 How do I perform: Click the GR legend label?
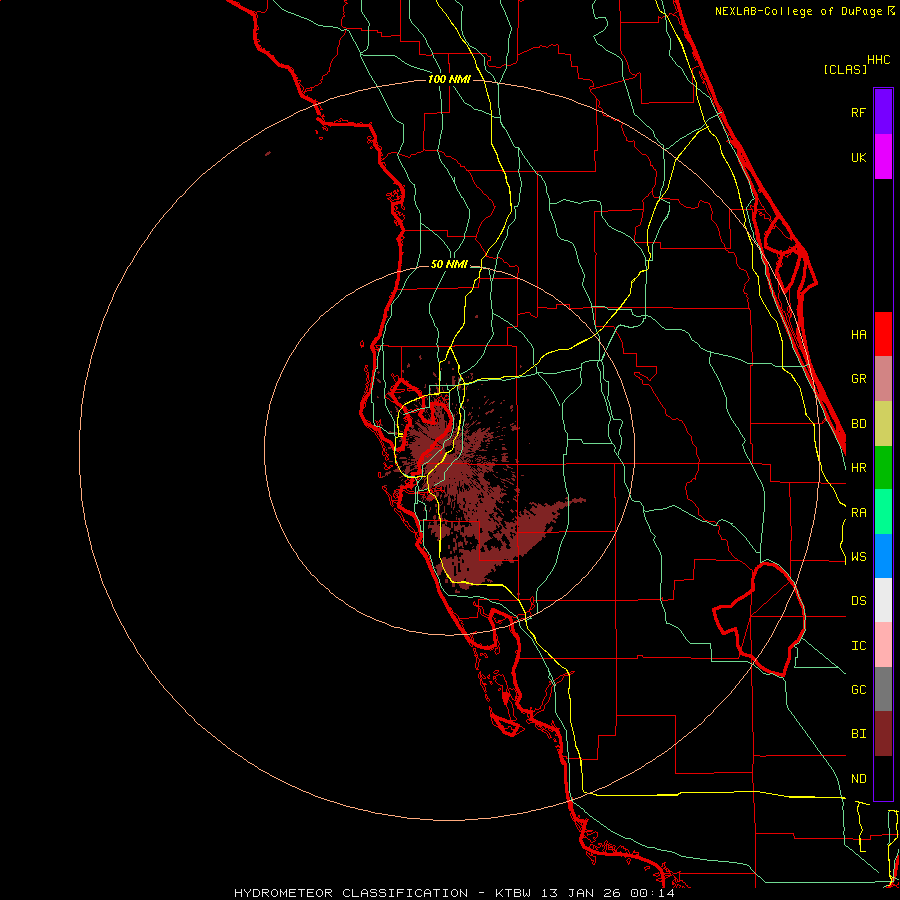pyautogui.click(x=858, y=379)
